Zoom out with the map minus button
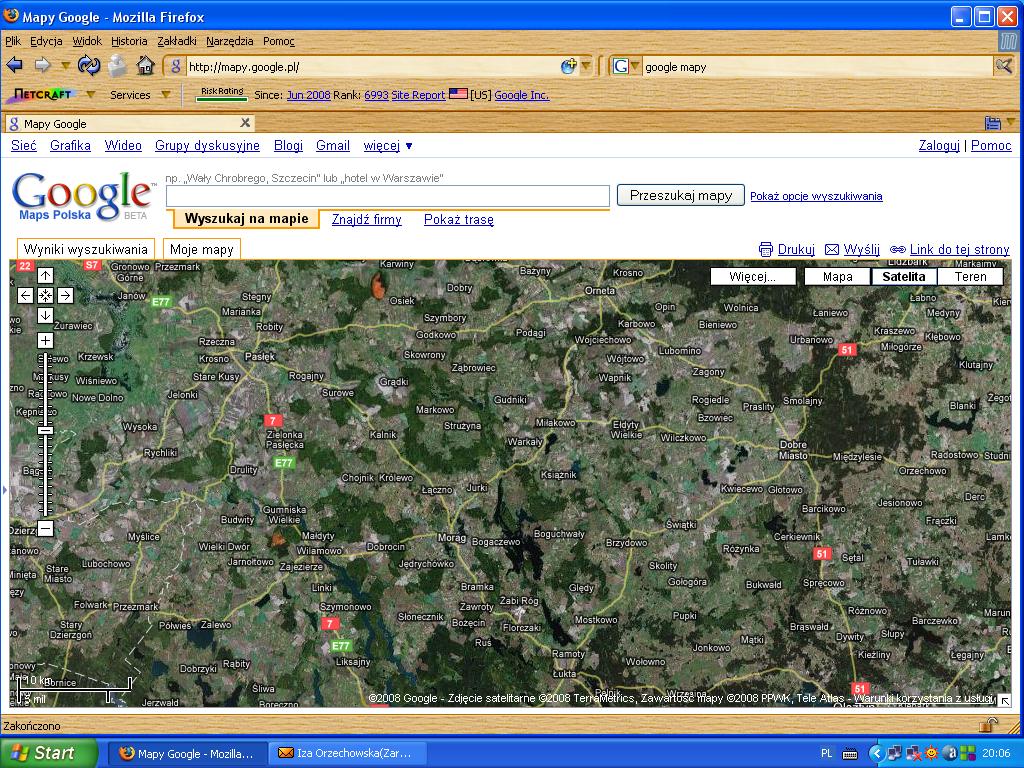This screenshot has height=768, width=1024. coord(45,528)
